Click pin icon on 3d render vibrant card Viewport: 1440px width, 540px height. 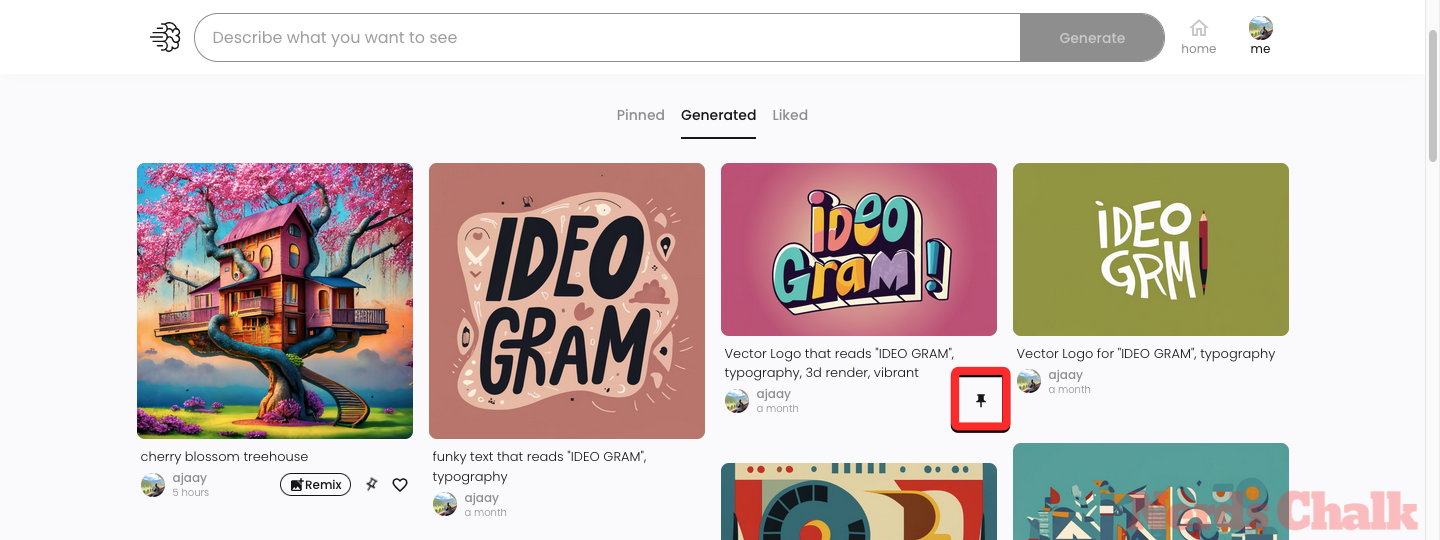point(981,400)
